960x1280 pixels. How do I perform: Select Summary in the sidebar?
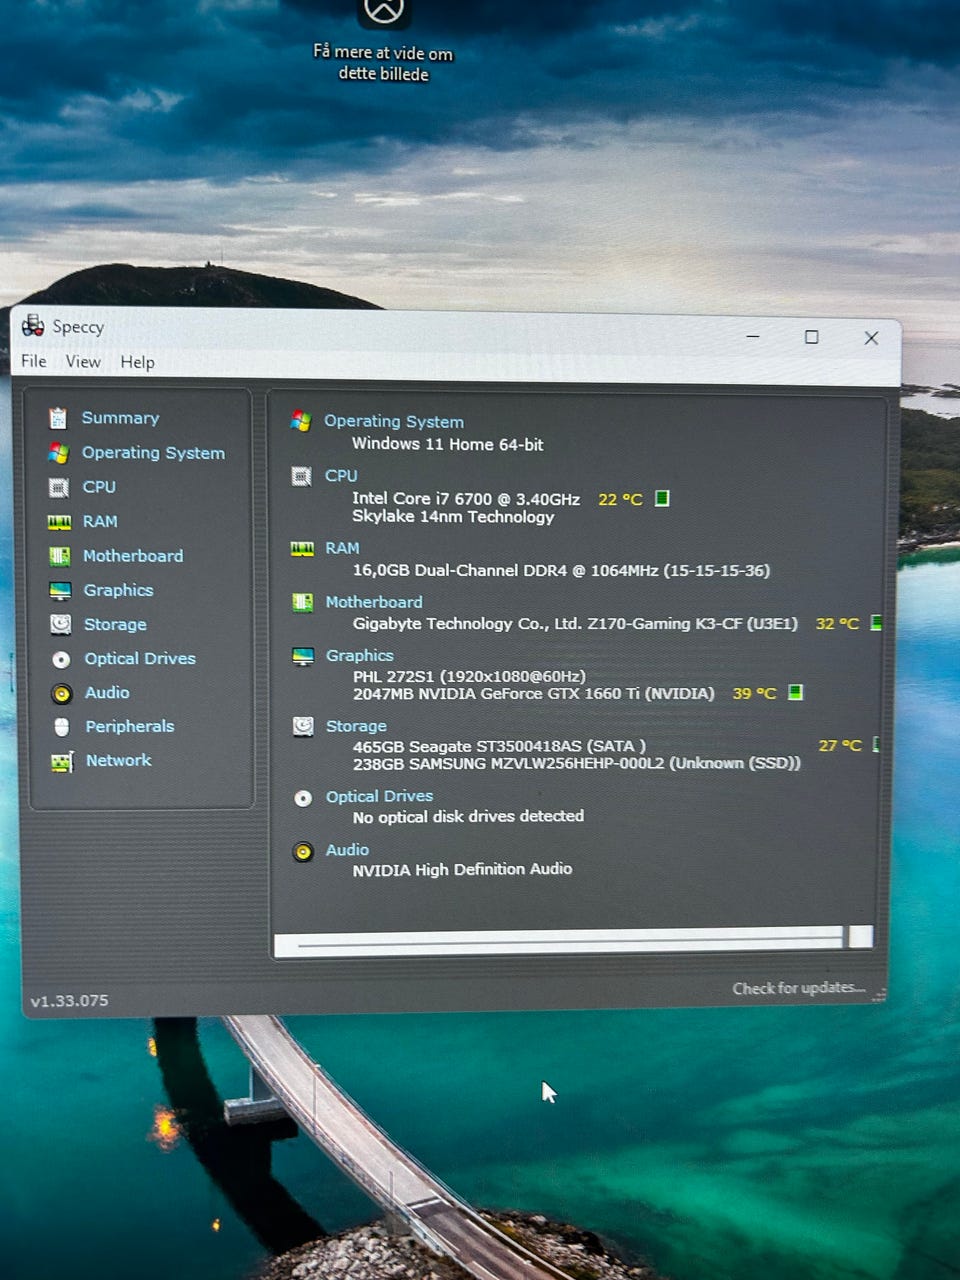pos(120,418)
